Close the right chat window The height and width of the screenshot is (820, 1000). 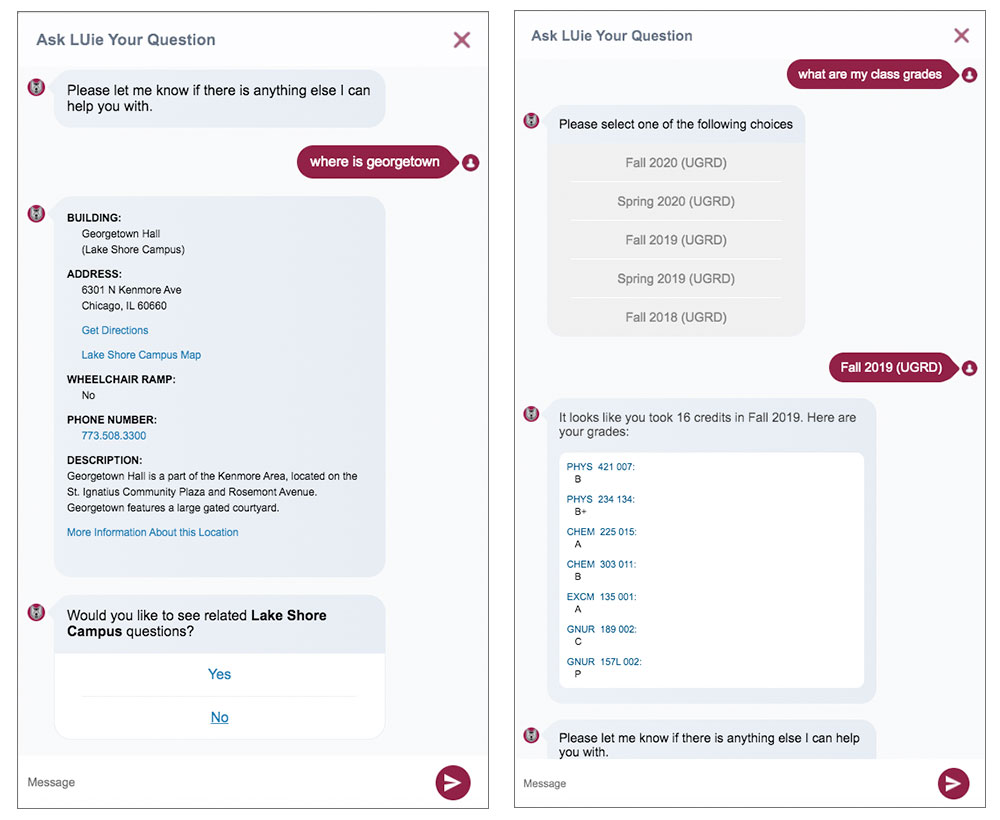(x=962, y=35)
